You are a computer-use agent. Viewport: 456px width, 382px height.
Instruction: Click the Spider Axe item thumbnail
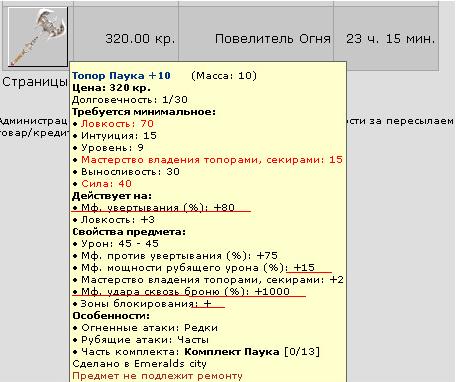38,37
